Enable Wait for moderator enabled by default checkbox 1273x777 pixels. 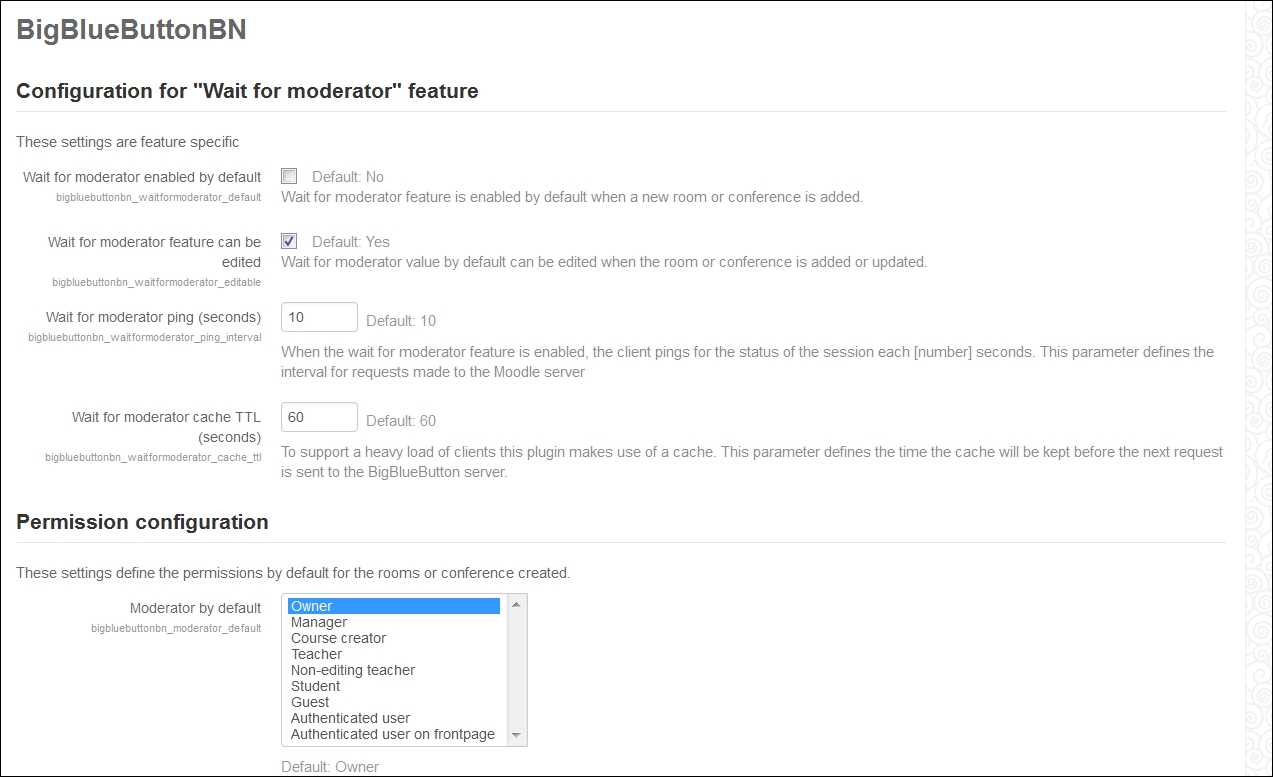[x=289, y=176]
